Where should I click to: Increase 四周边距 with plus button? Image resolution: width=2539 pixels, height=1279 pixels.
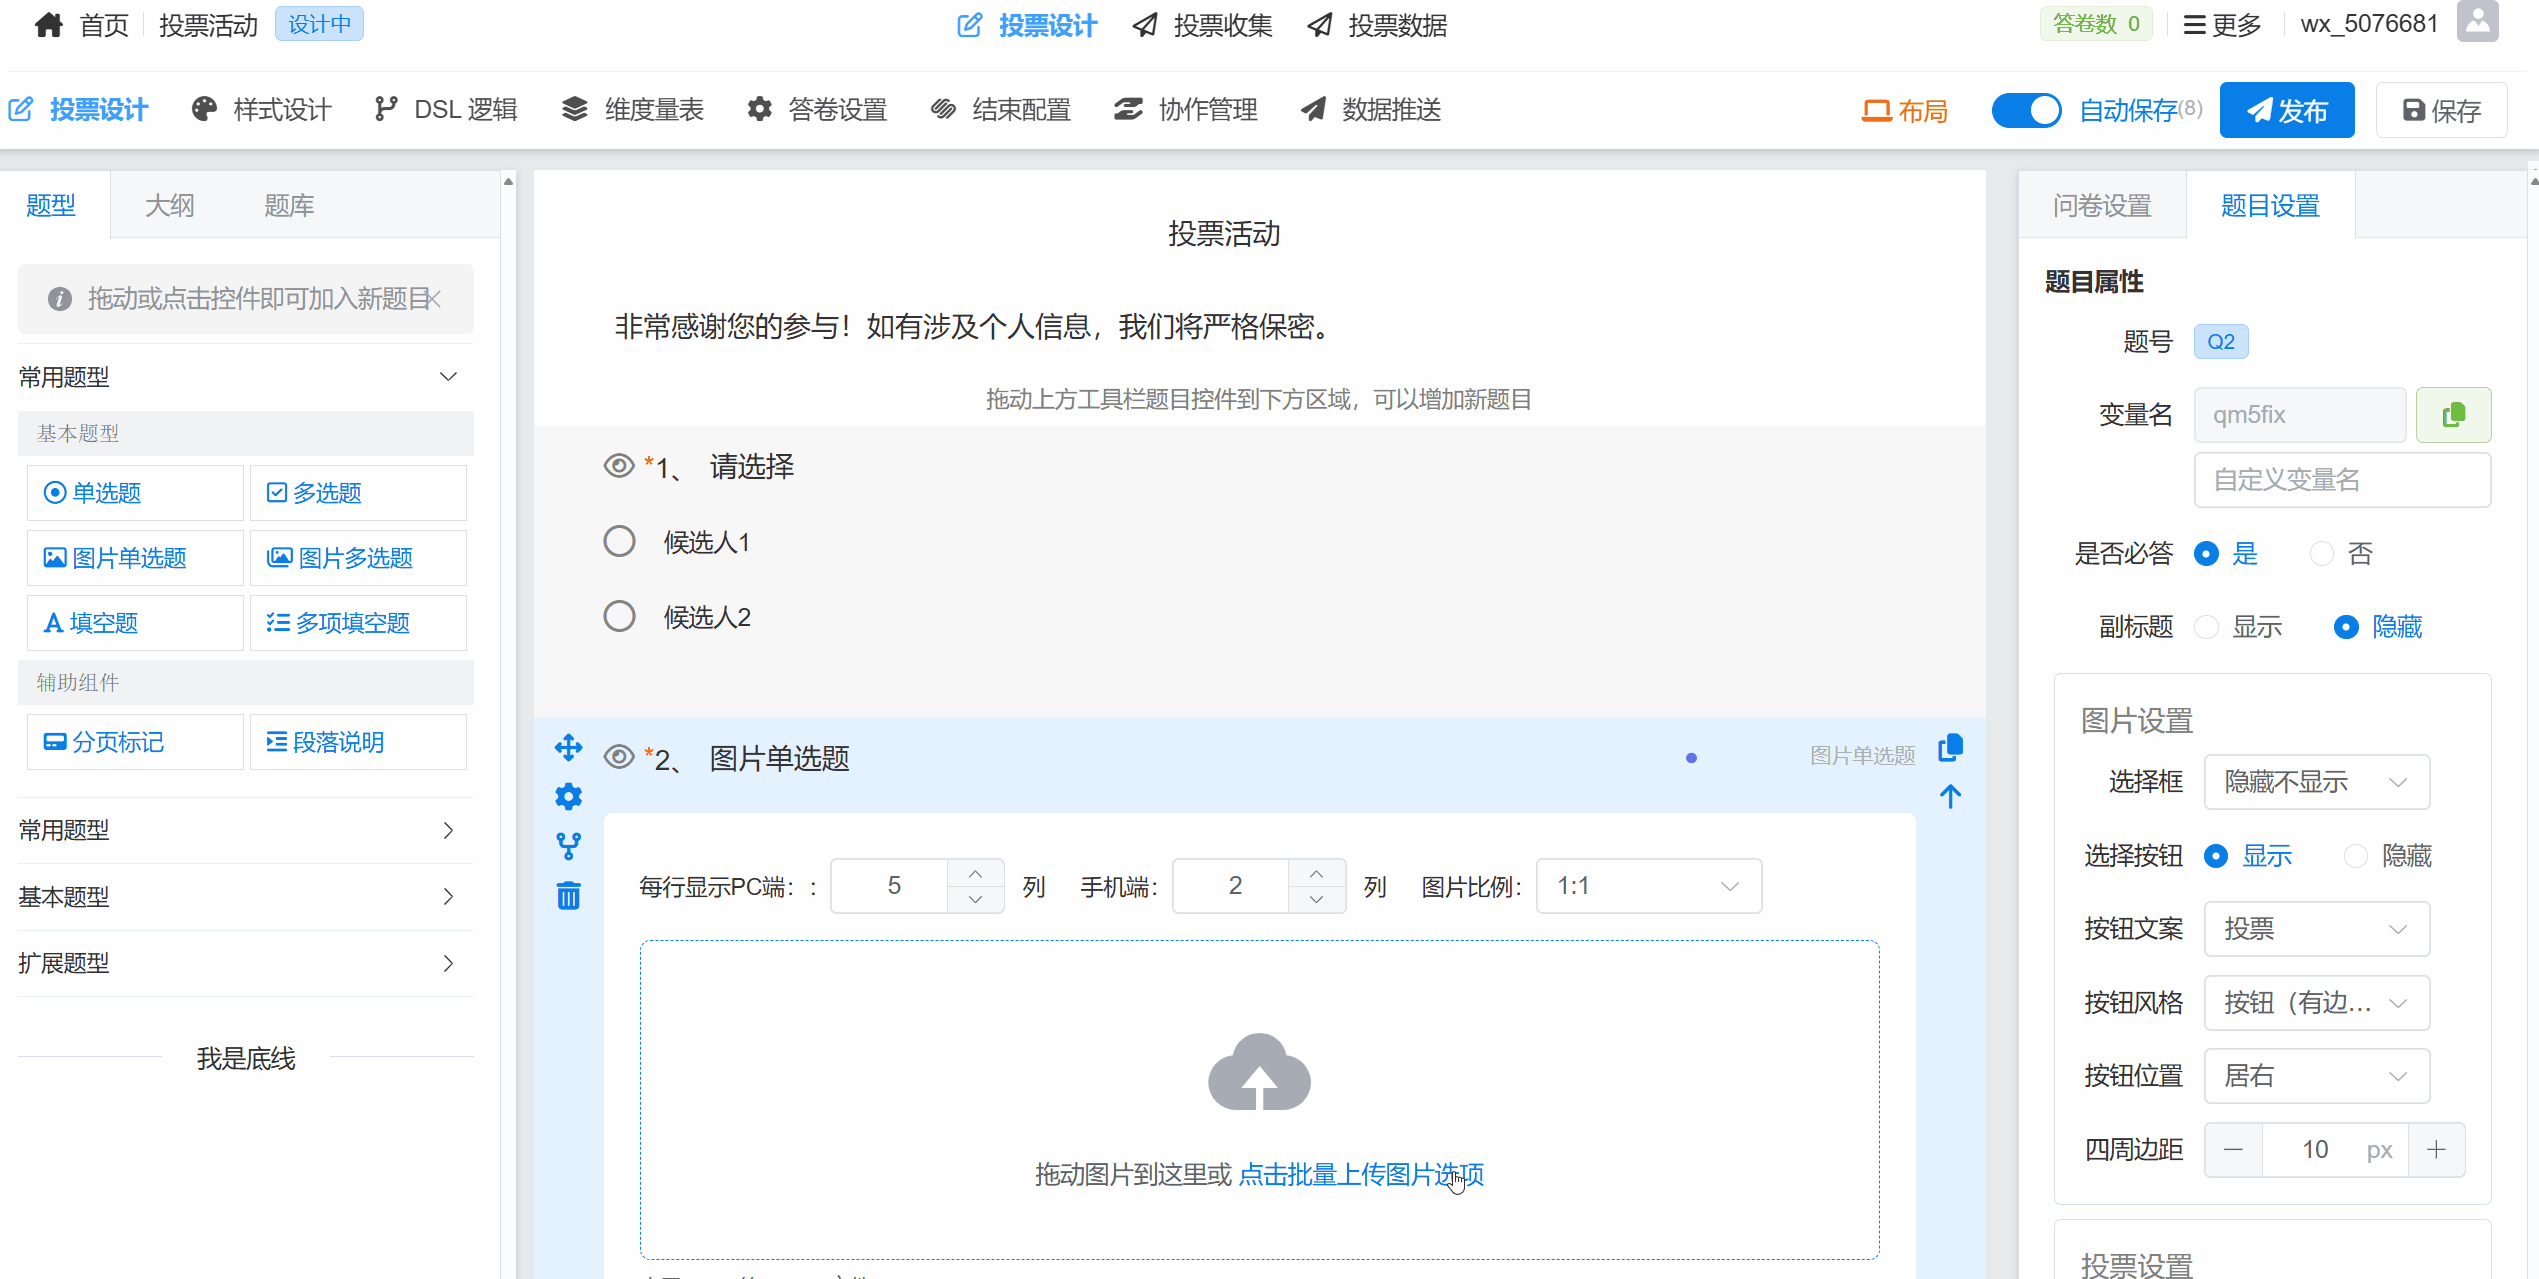(2436, 1150)
